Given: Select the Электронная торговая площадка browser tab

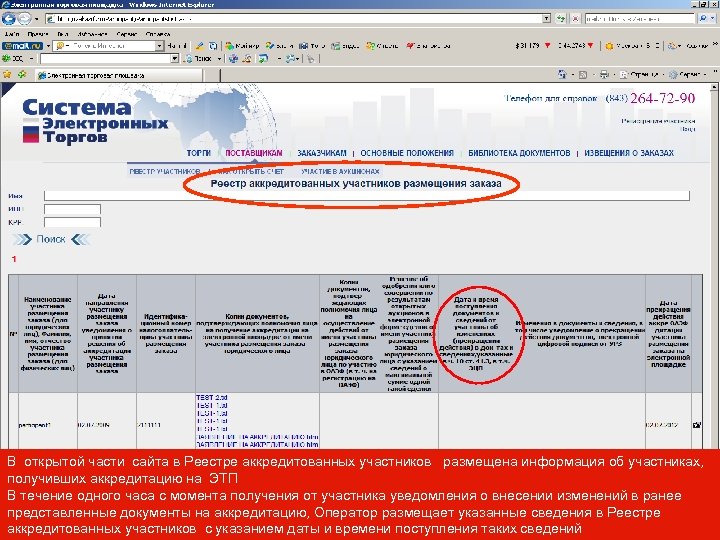Looking at the screenshot, I should (x=118, y=75).
